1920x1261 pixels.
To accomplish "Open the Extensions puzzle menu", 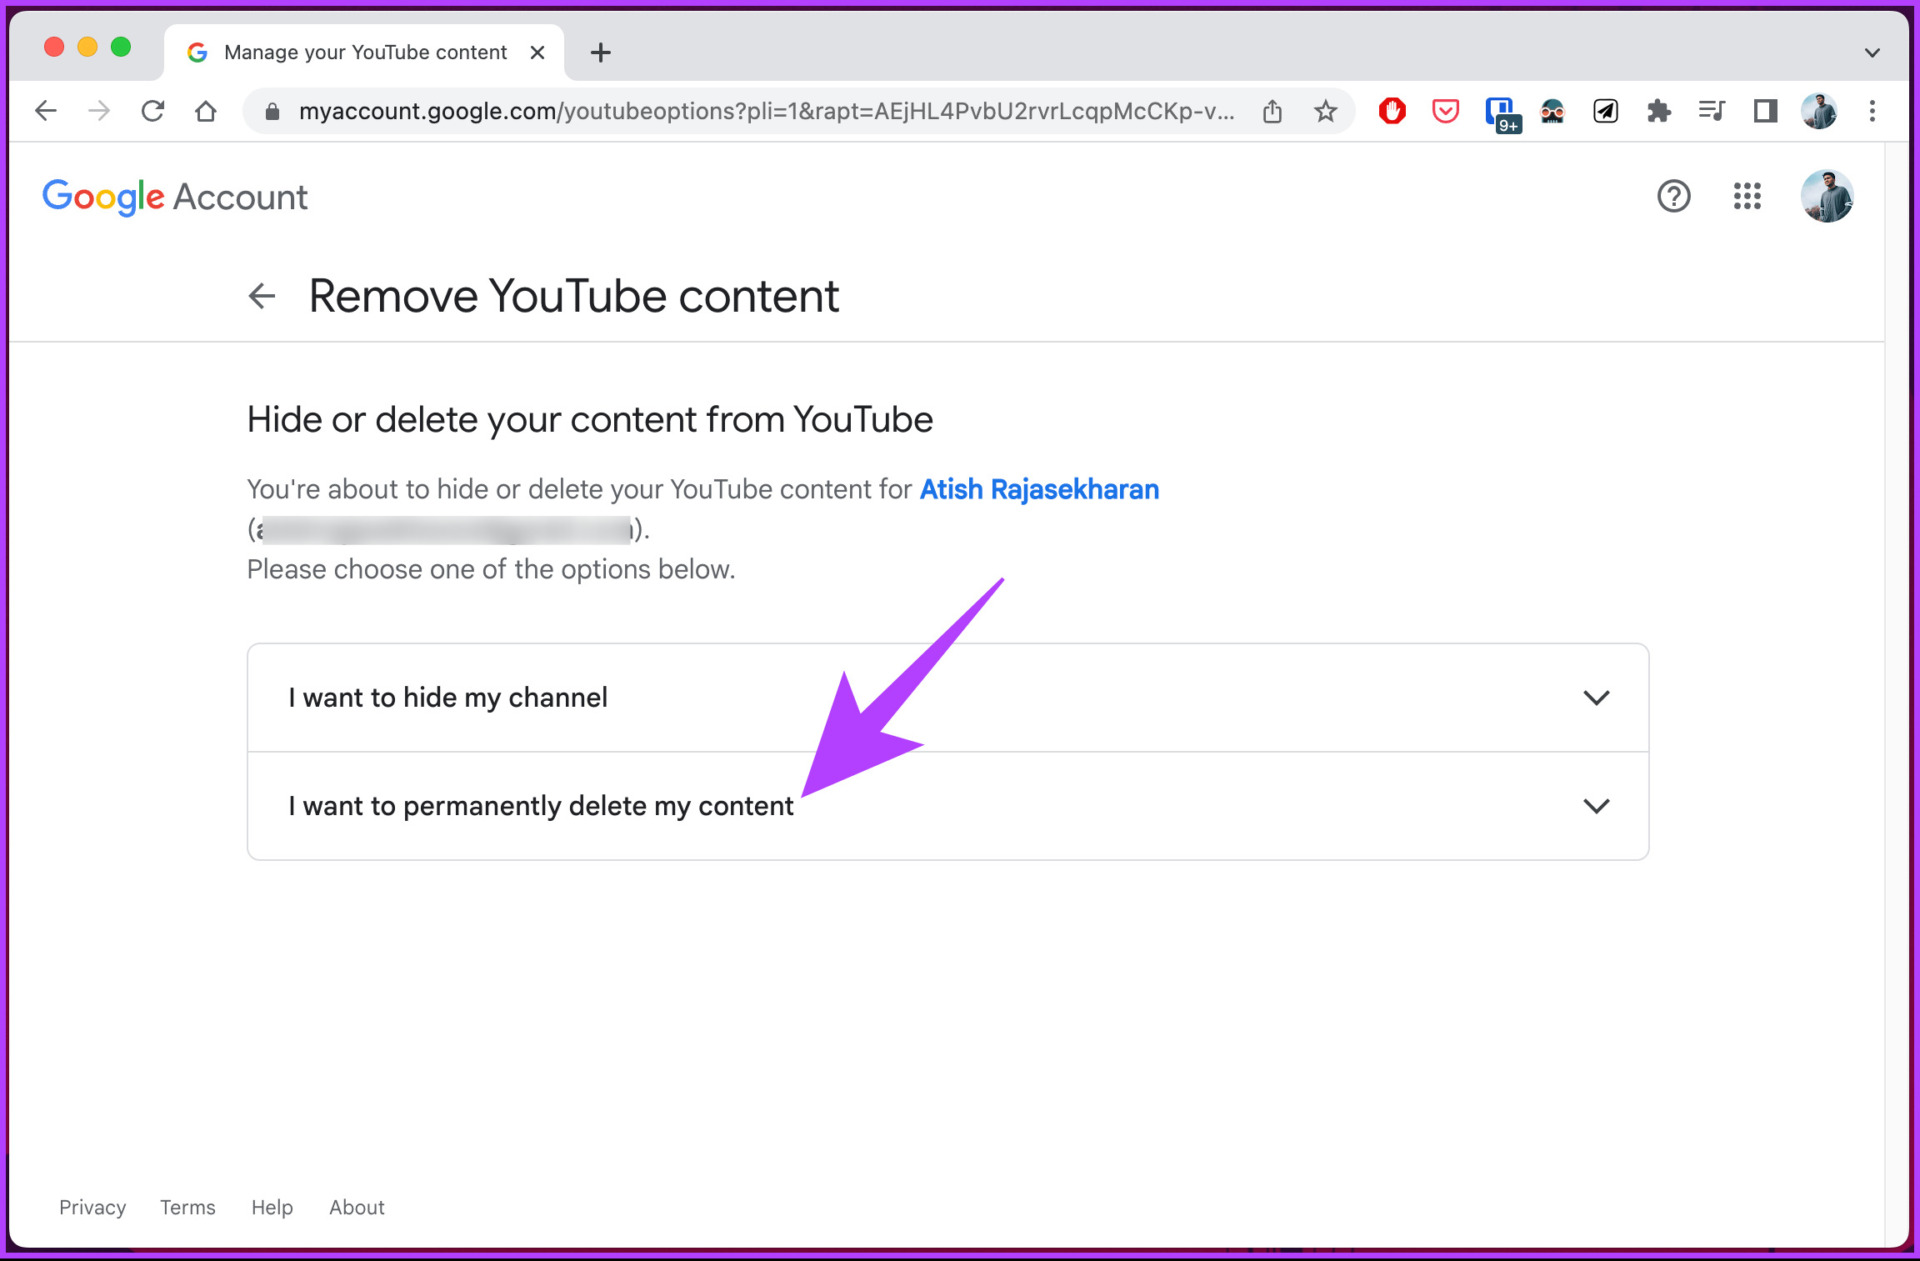I will 1659,111.
